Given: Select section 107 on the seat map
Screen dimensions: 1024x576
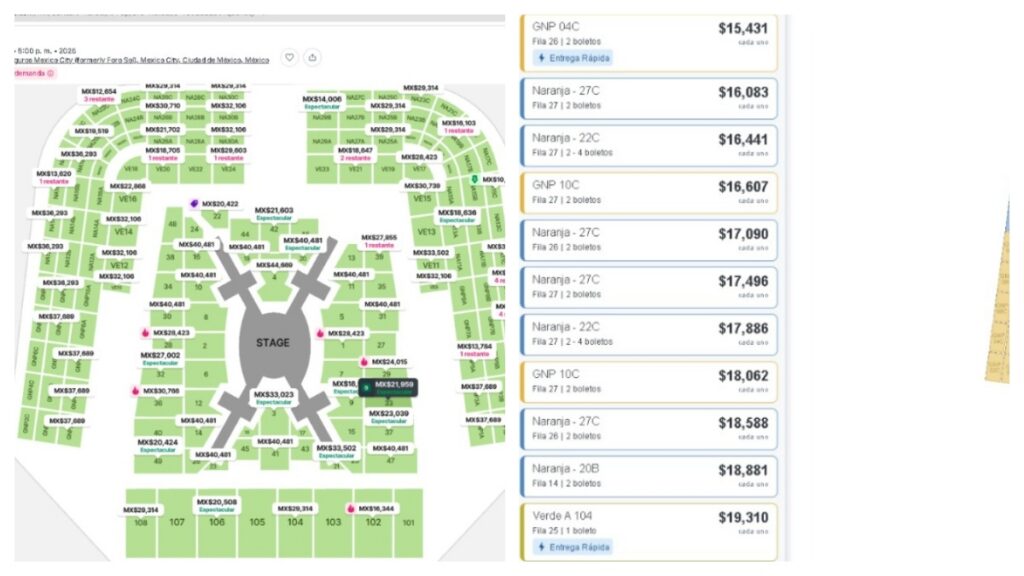Looking at the screenshot, I should coord(177,522).
